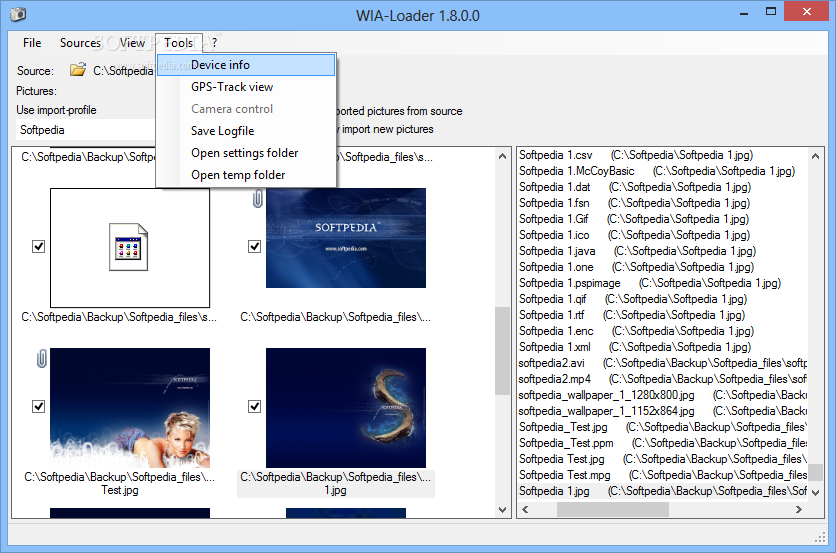Select the Softpedia_Test.ppm row
Image resolution: width=836 pixels, height=553 pixels.
pos(663,443)
